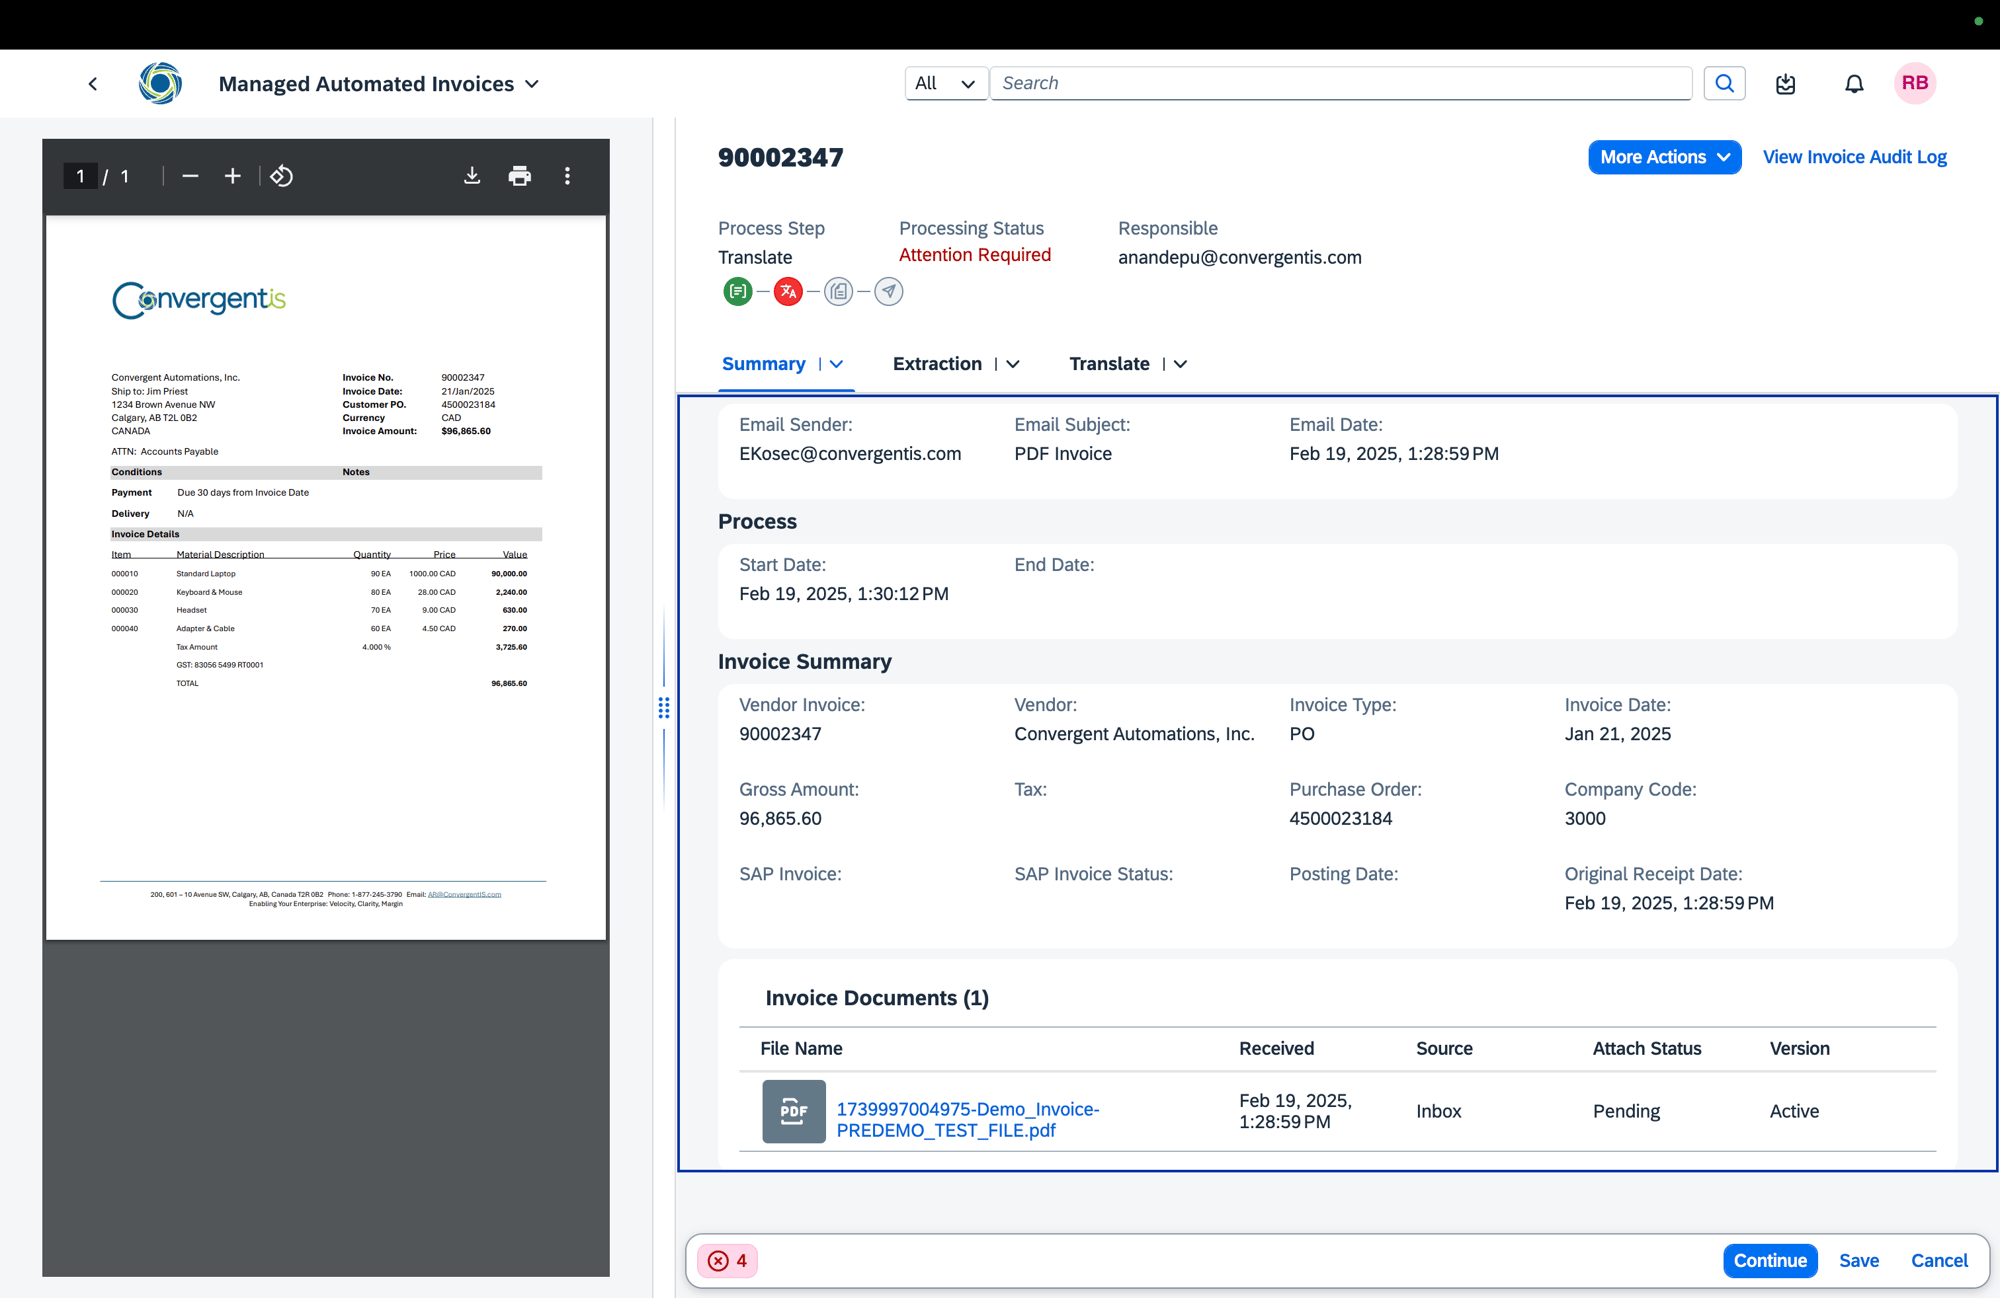Click the panel splitter grip handle
2000x1298 pixels.
click(x=664, y=708)
